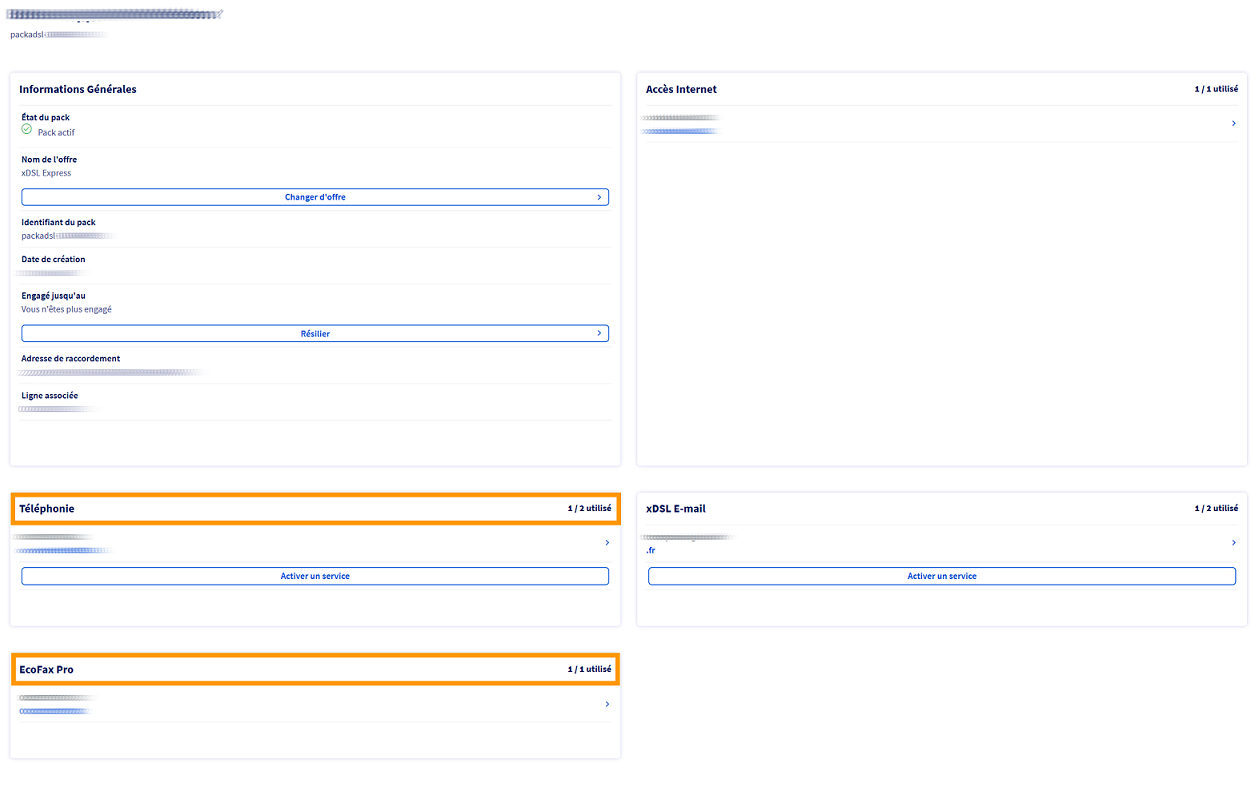This screenshot has width=1254, height=792.
Task: Click the arrow icon on Changer d'offre
Action: [x=599, y=197]
